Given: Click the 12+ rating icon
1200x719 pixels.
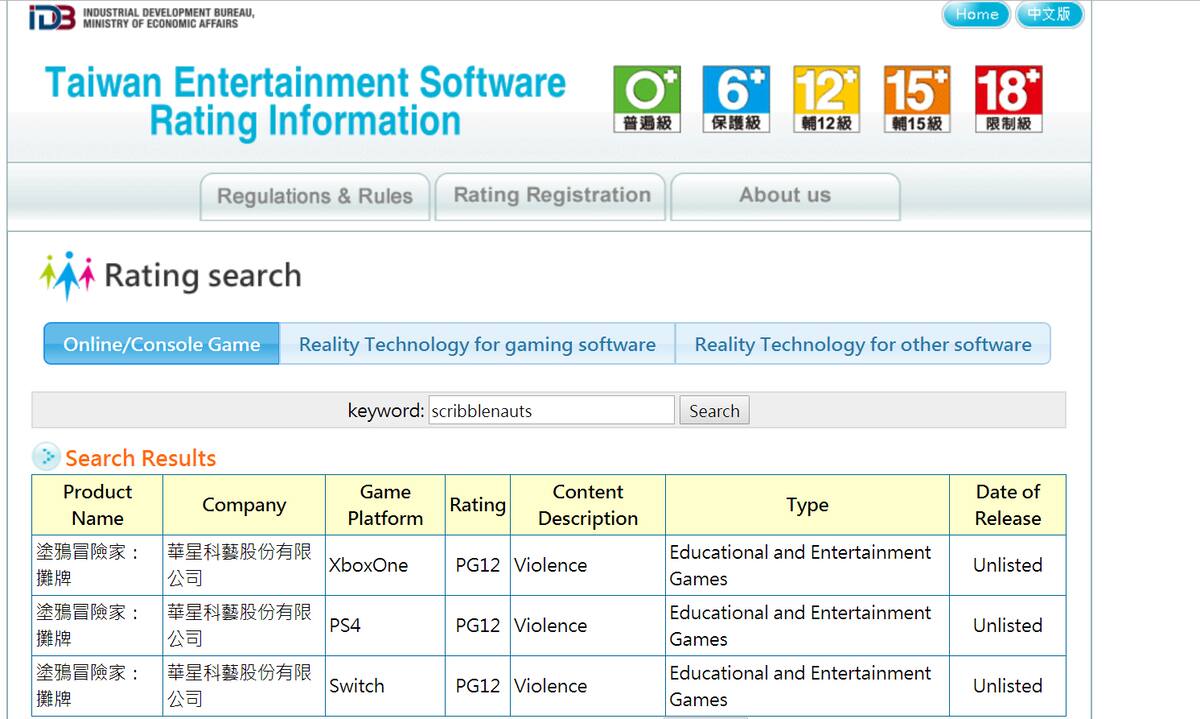Looking at the screenshot, I should pos(826,99).
